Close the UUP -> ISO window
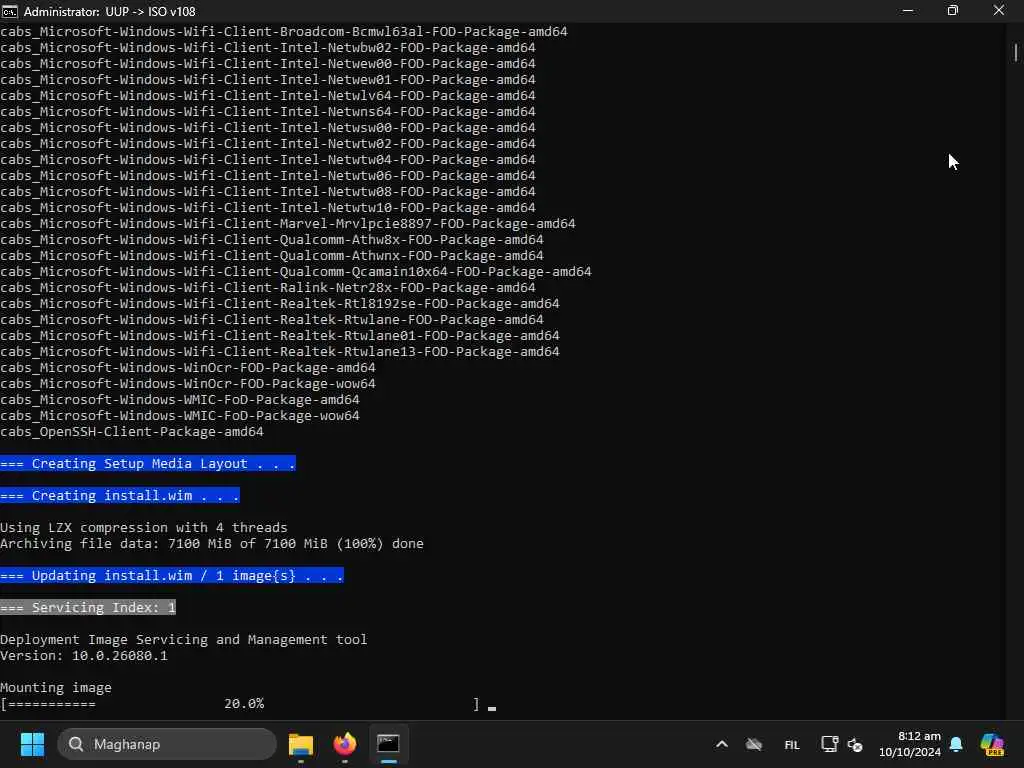The image size is (1024, 768). click(x=999, y=11)
